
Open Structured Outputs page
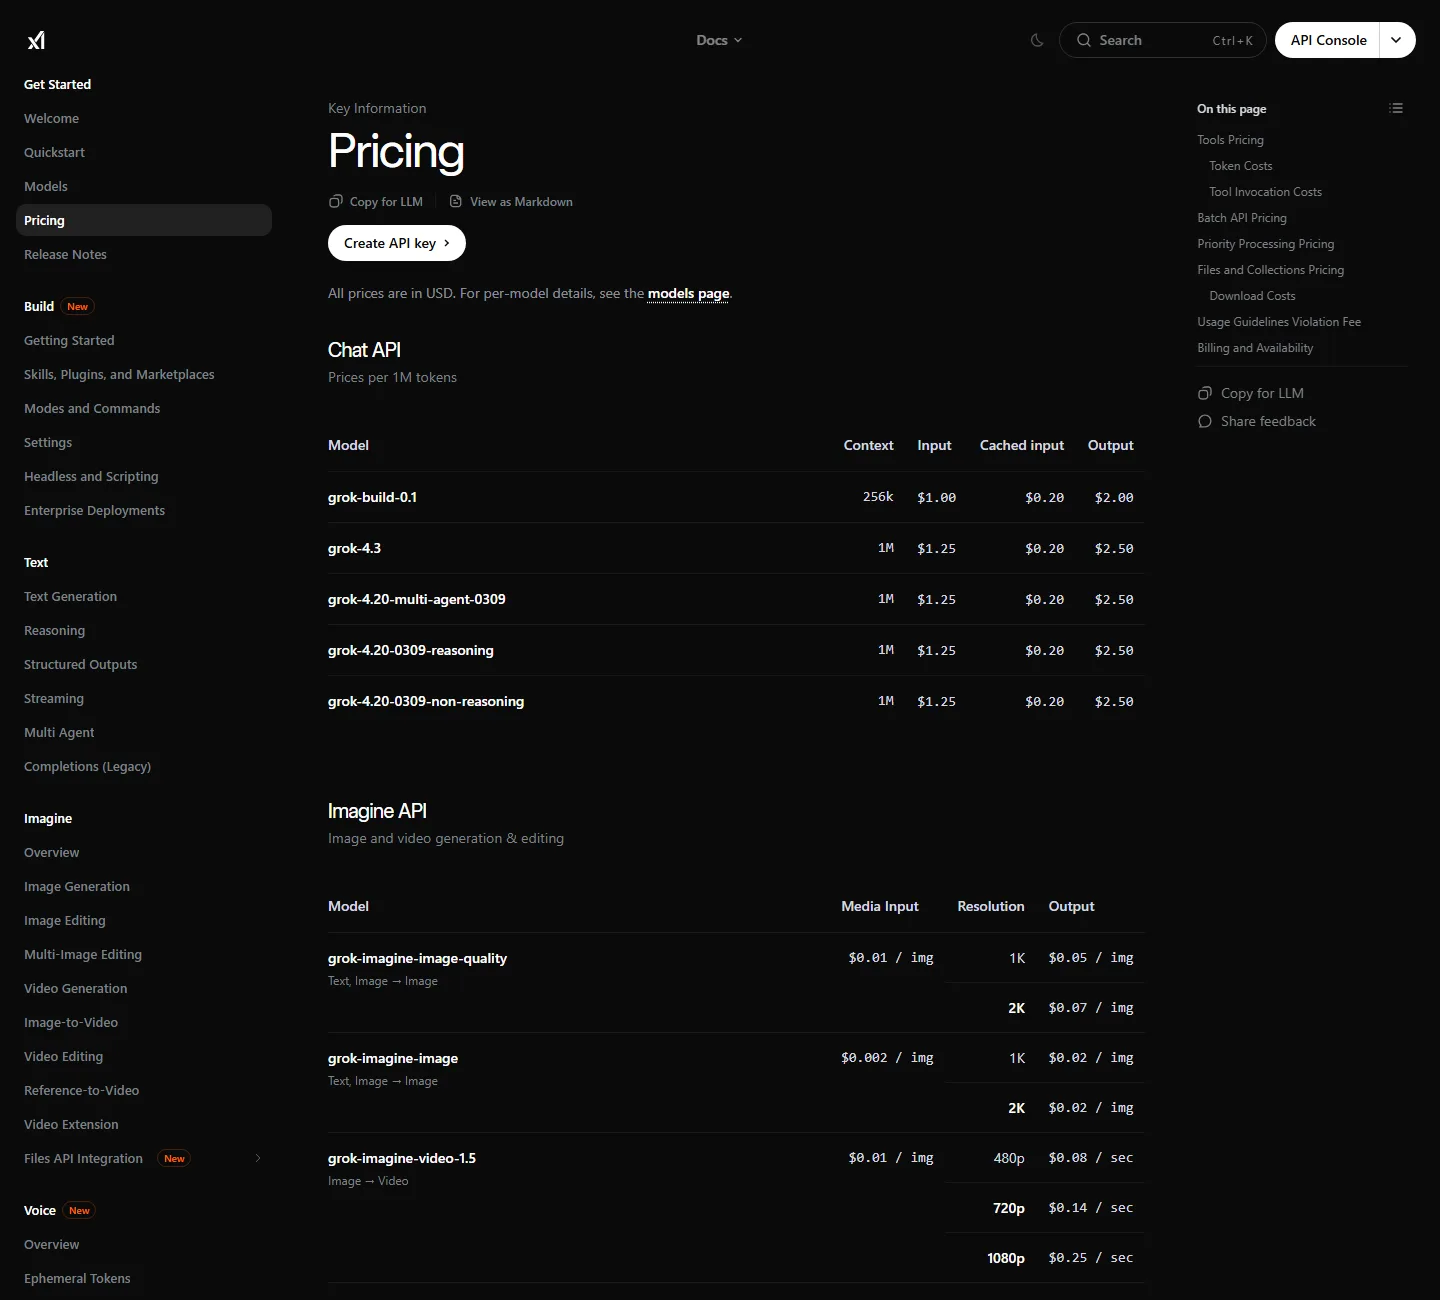pos(80,664)
